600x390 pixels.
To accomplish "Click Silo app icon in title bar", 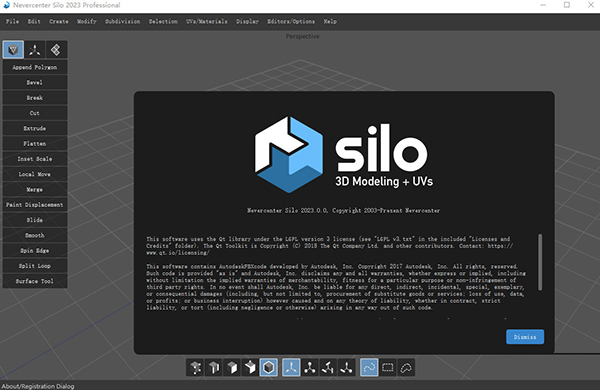I will [x=7, y=5].
